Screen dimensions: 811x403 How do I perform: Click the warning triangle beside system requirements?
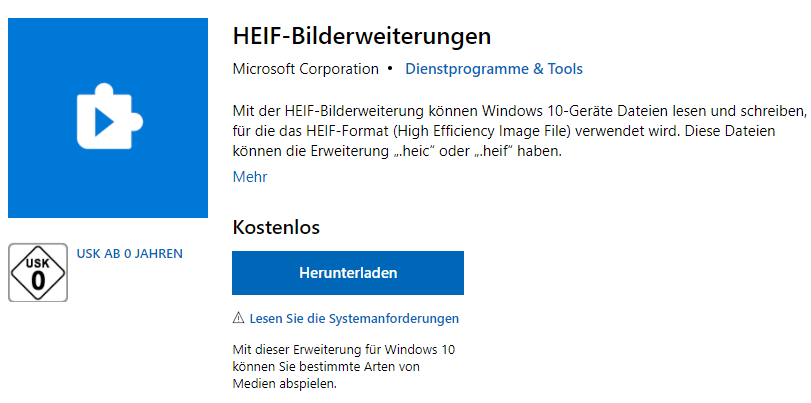238,318
